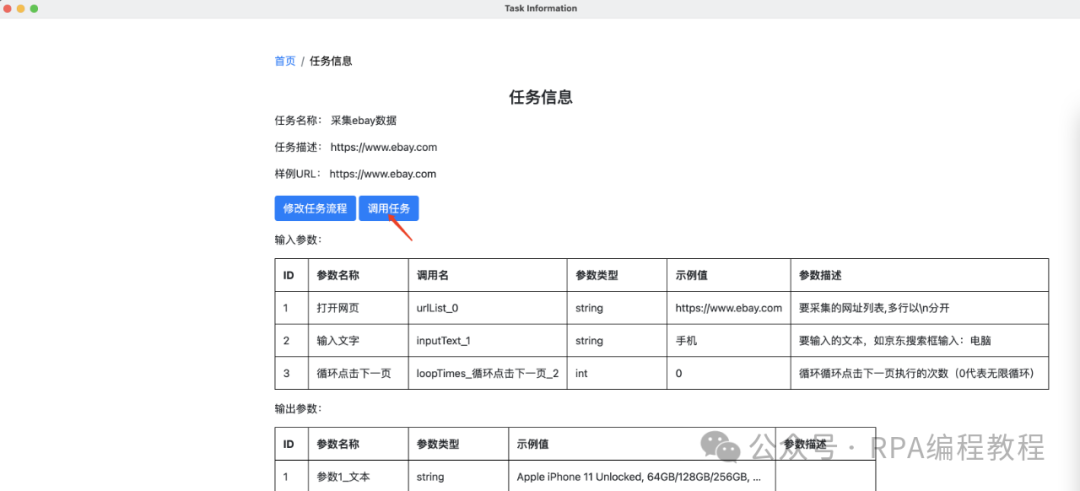Viewport: 1080px width, 491px height.
Task: Click the task name 采集ebay数据
Action: (x=364, y=121)
